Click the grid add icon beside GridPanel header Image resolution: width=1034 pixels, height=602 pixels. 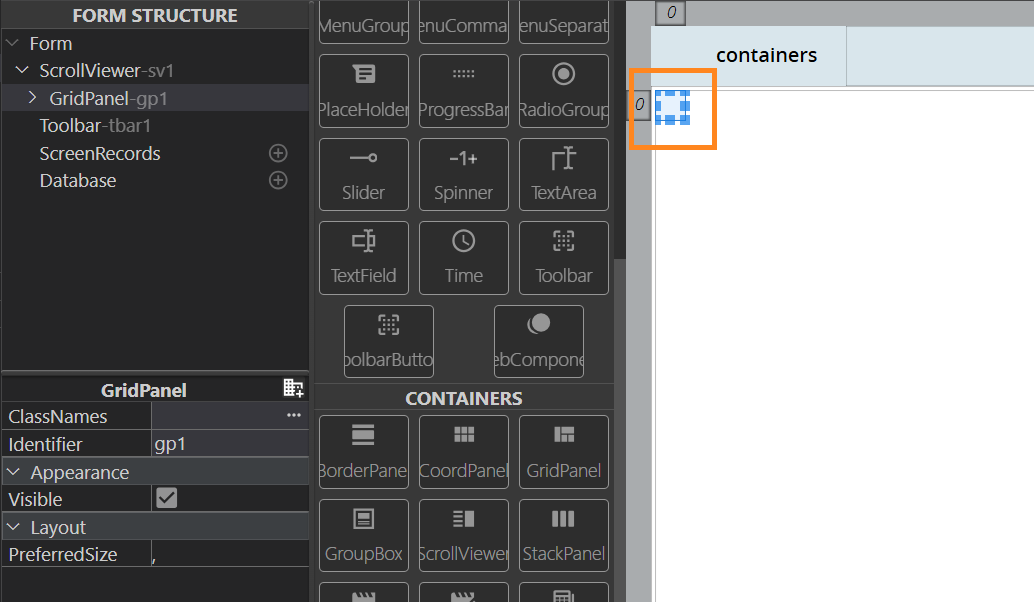click(x=293, y=389)
